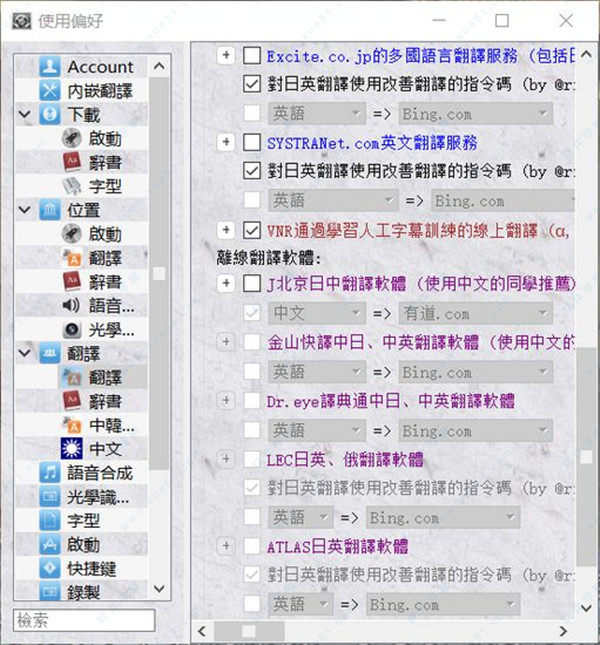This screenshot has height=645, width=600.
Task: Click the horizontal scrollbar right arrow
Action: 564,631
